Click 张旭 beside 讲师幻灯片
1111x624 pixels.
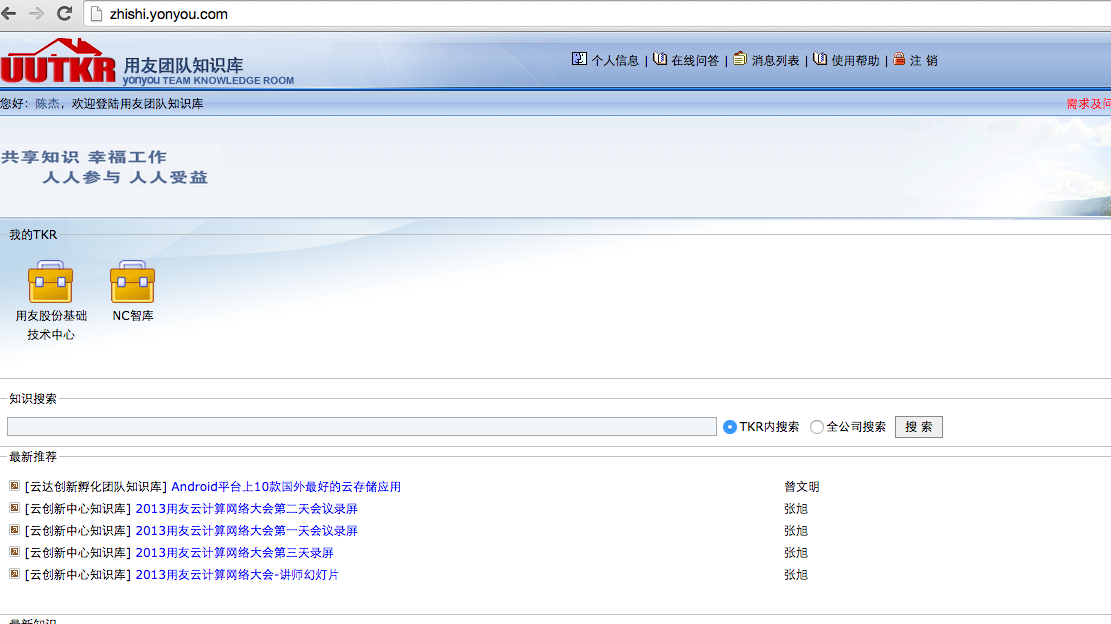796,574
